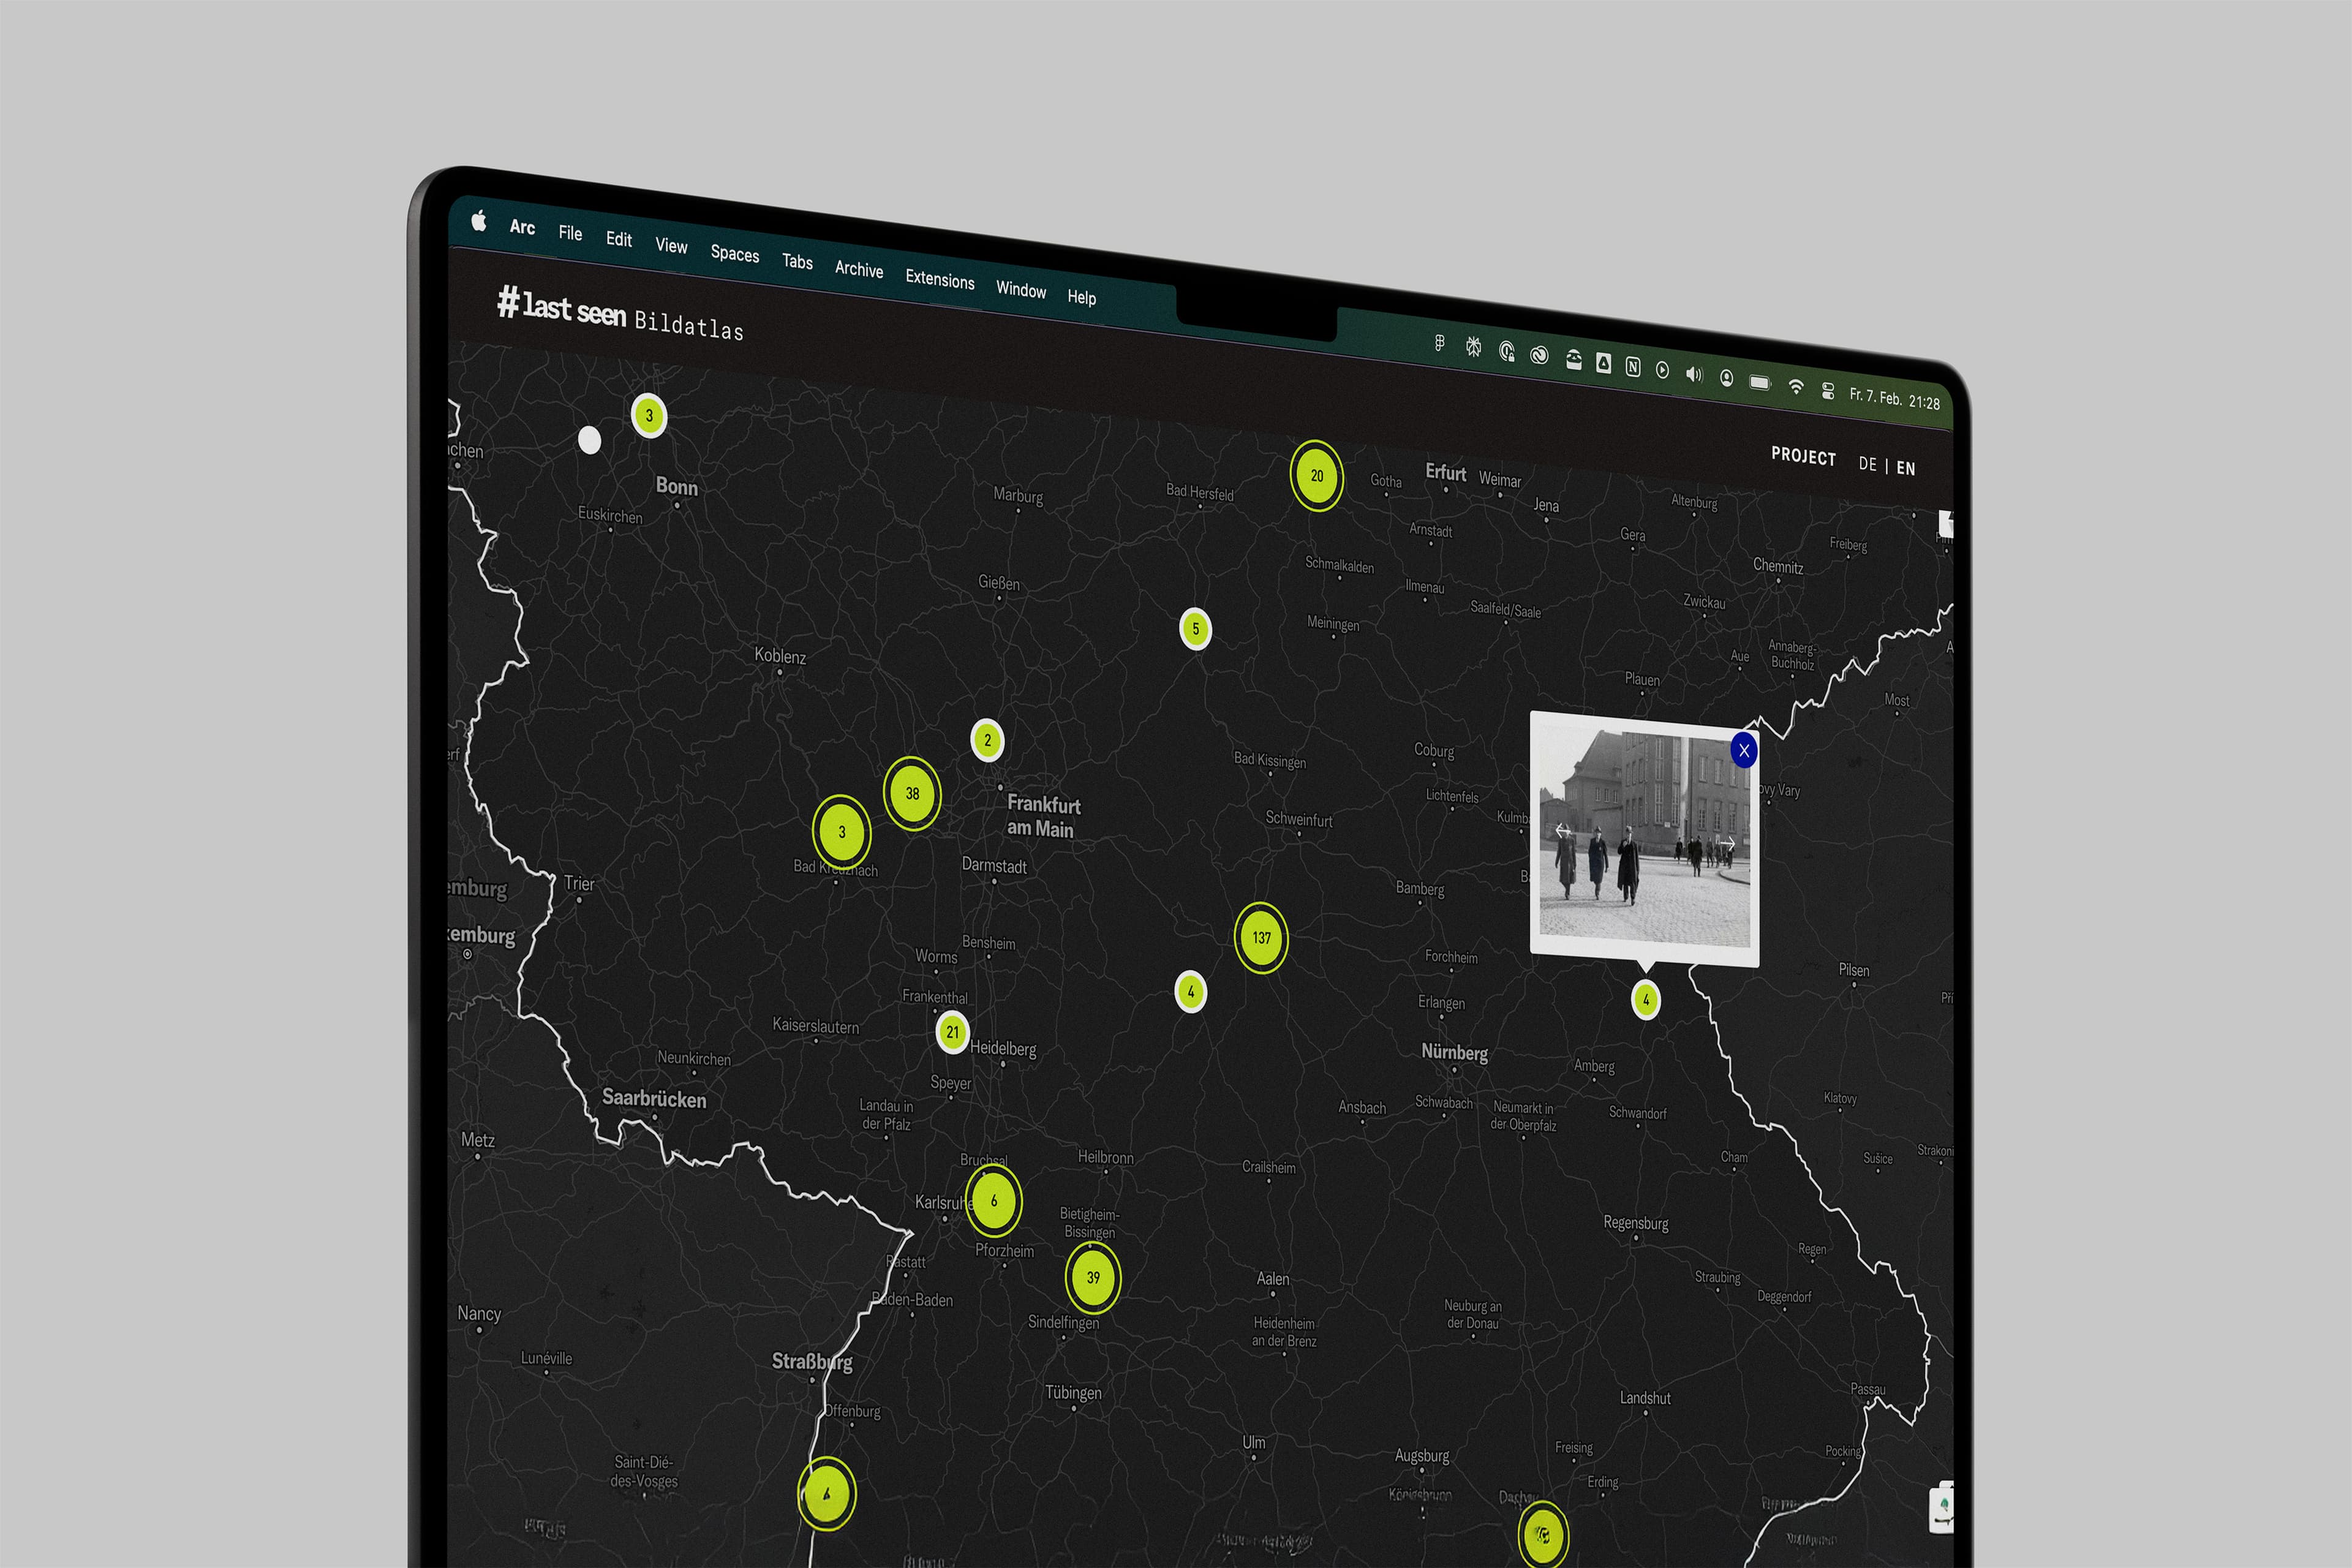Click cluster marker 39 near Sindelfingen
This screenshot has width=2352, height=1568.
[1093, 1278]
